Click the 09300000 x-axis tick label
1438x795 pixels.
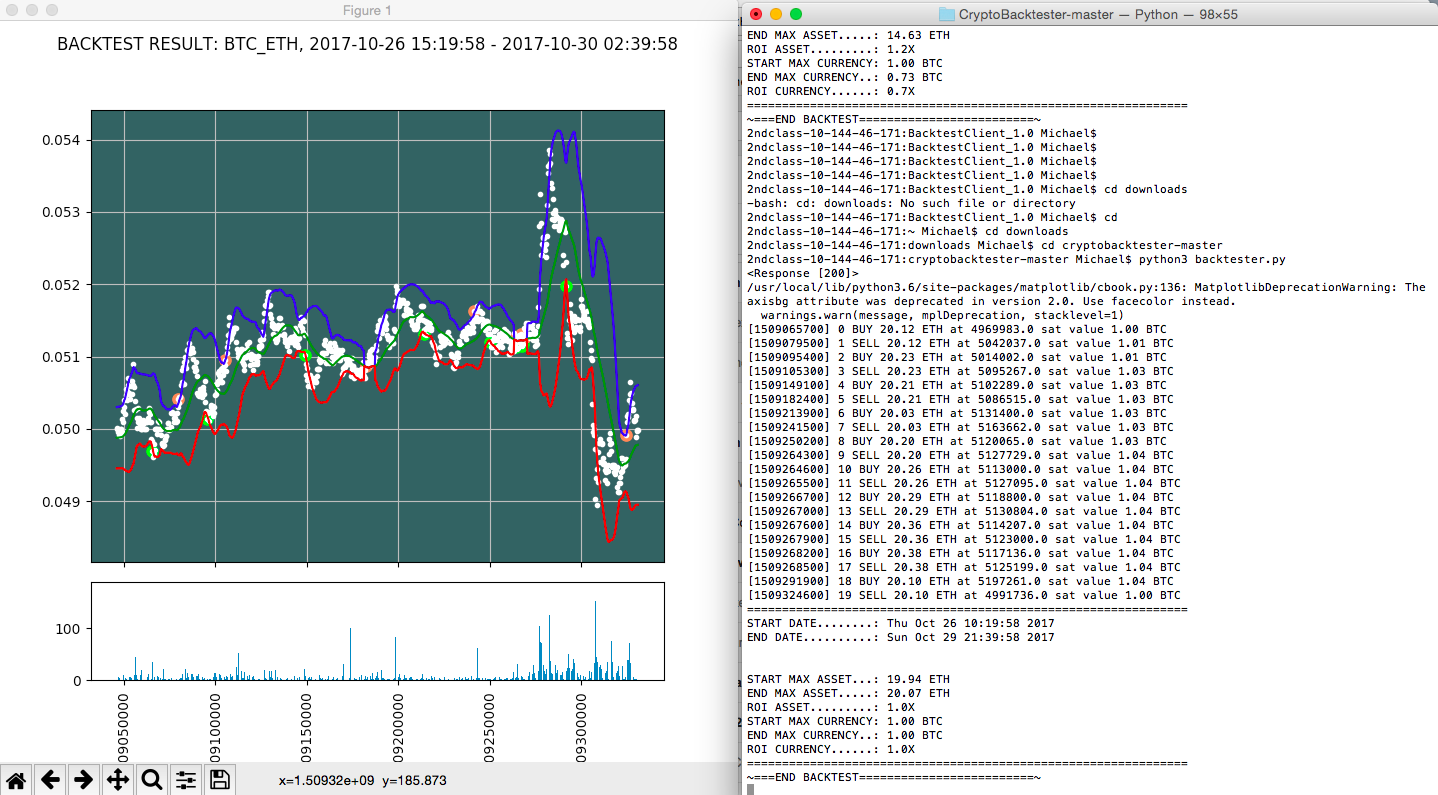(583, 726)
